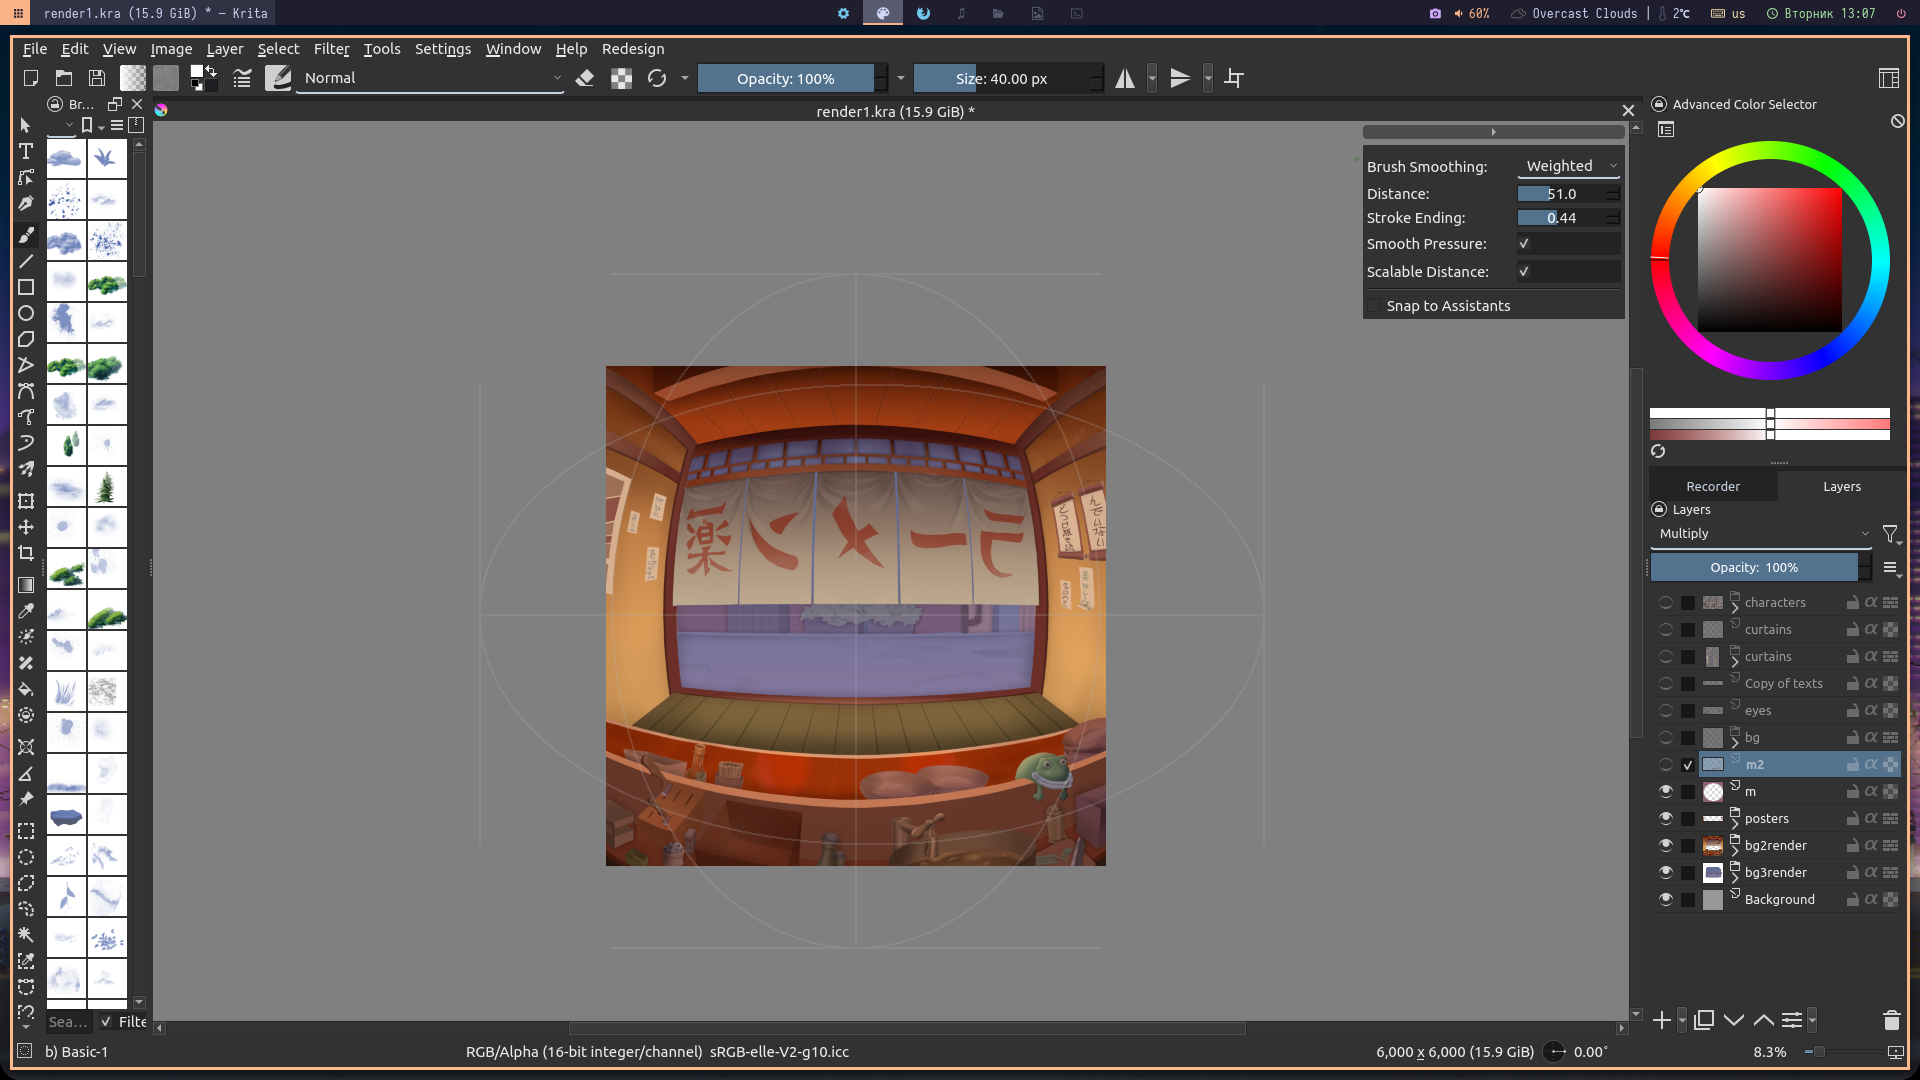Open the Brush Smoothing Weighted dropdown

click(1568, 166)
